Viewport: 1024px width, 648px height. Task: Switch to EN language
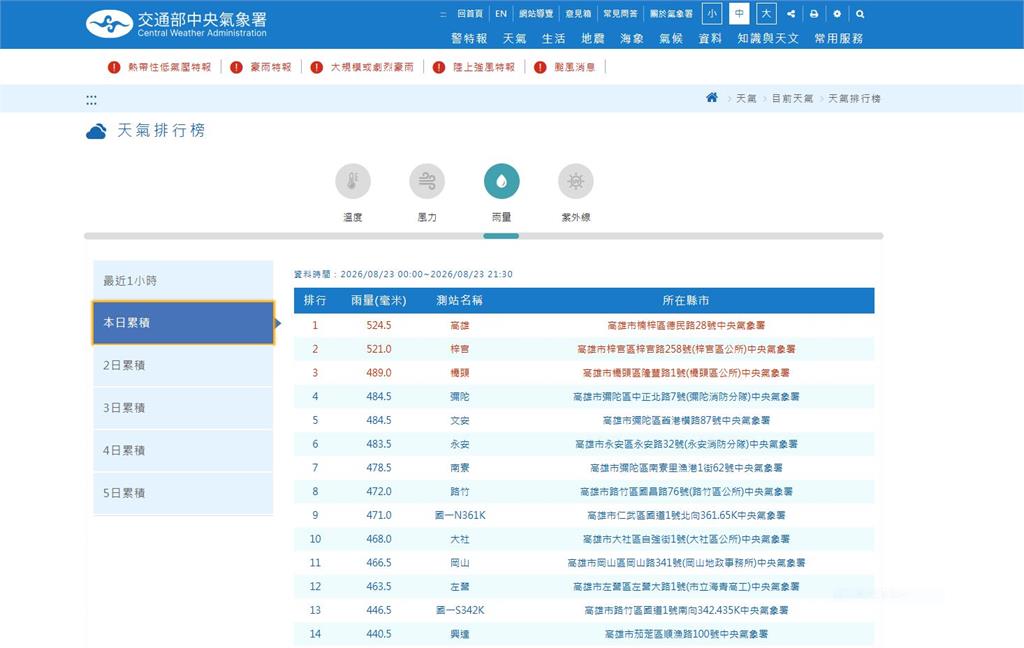point(501,14)
